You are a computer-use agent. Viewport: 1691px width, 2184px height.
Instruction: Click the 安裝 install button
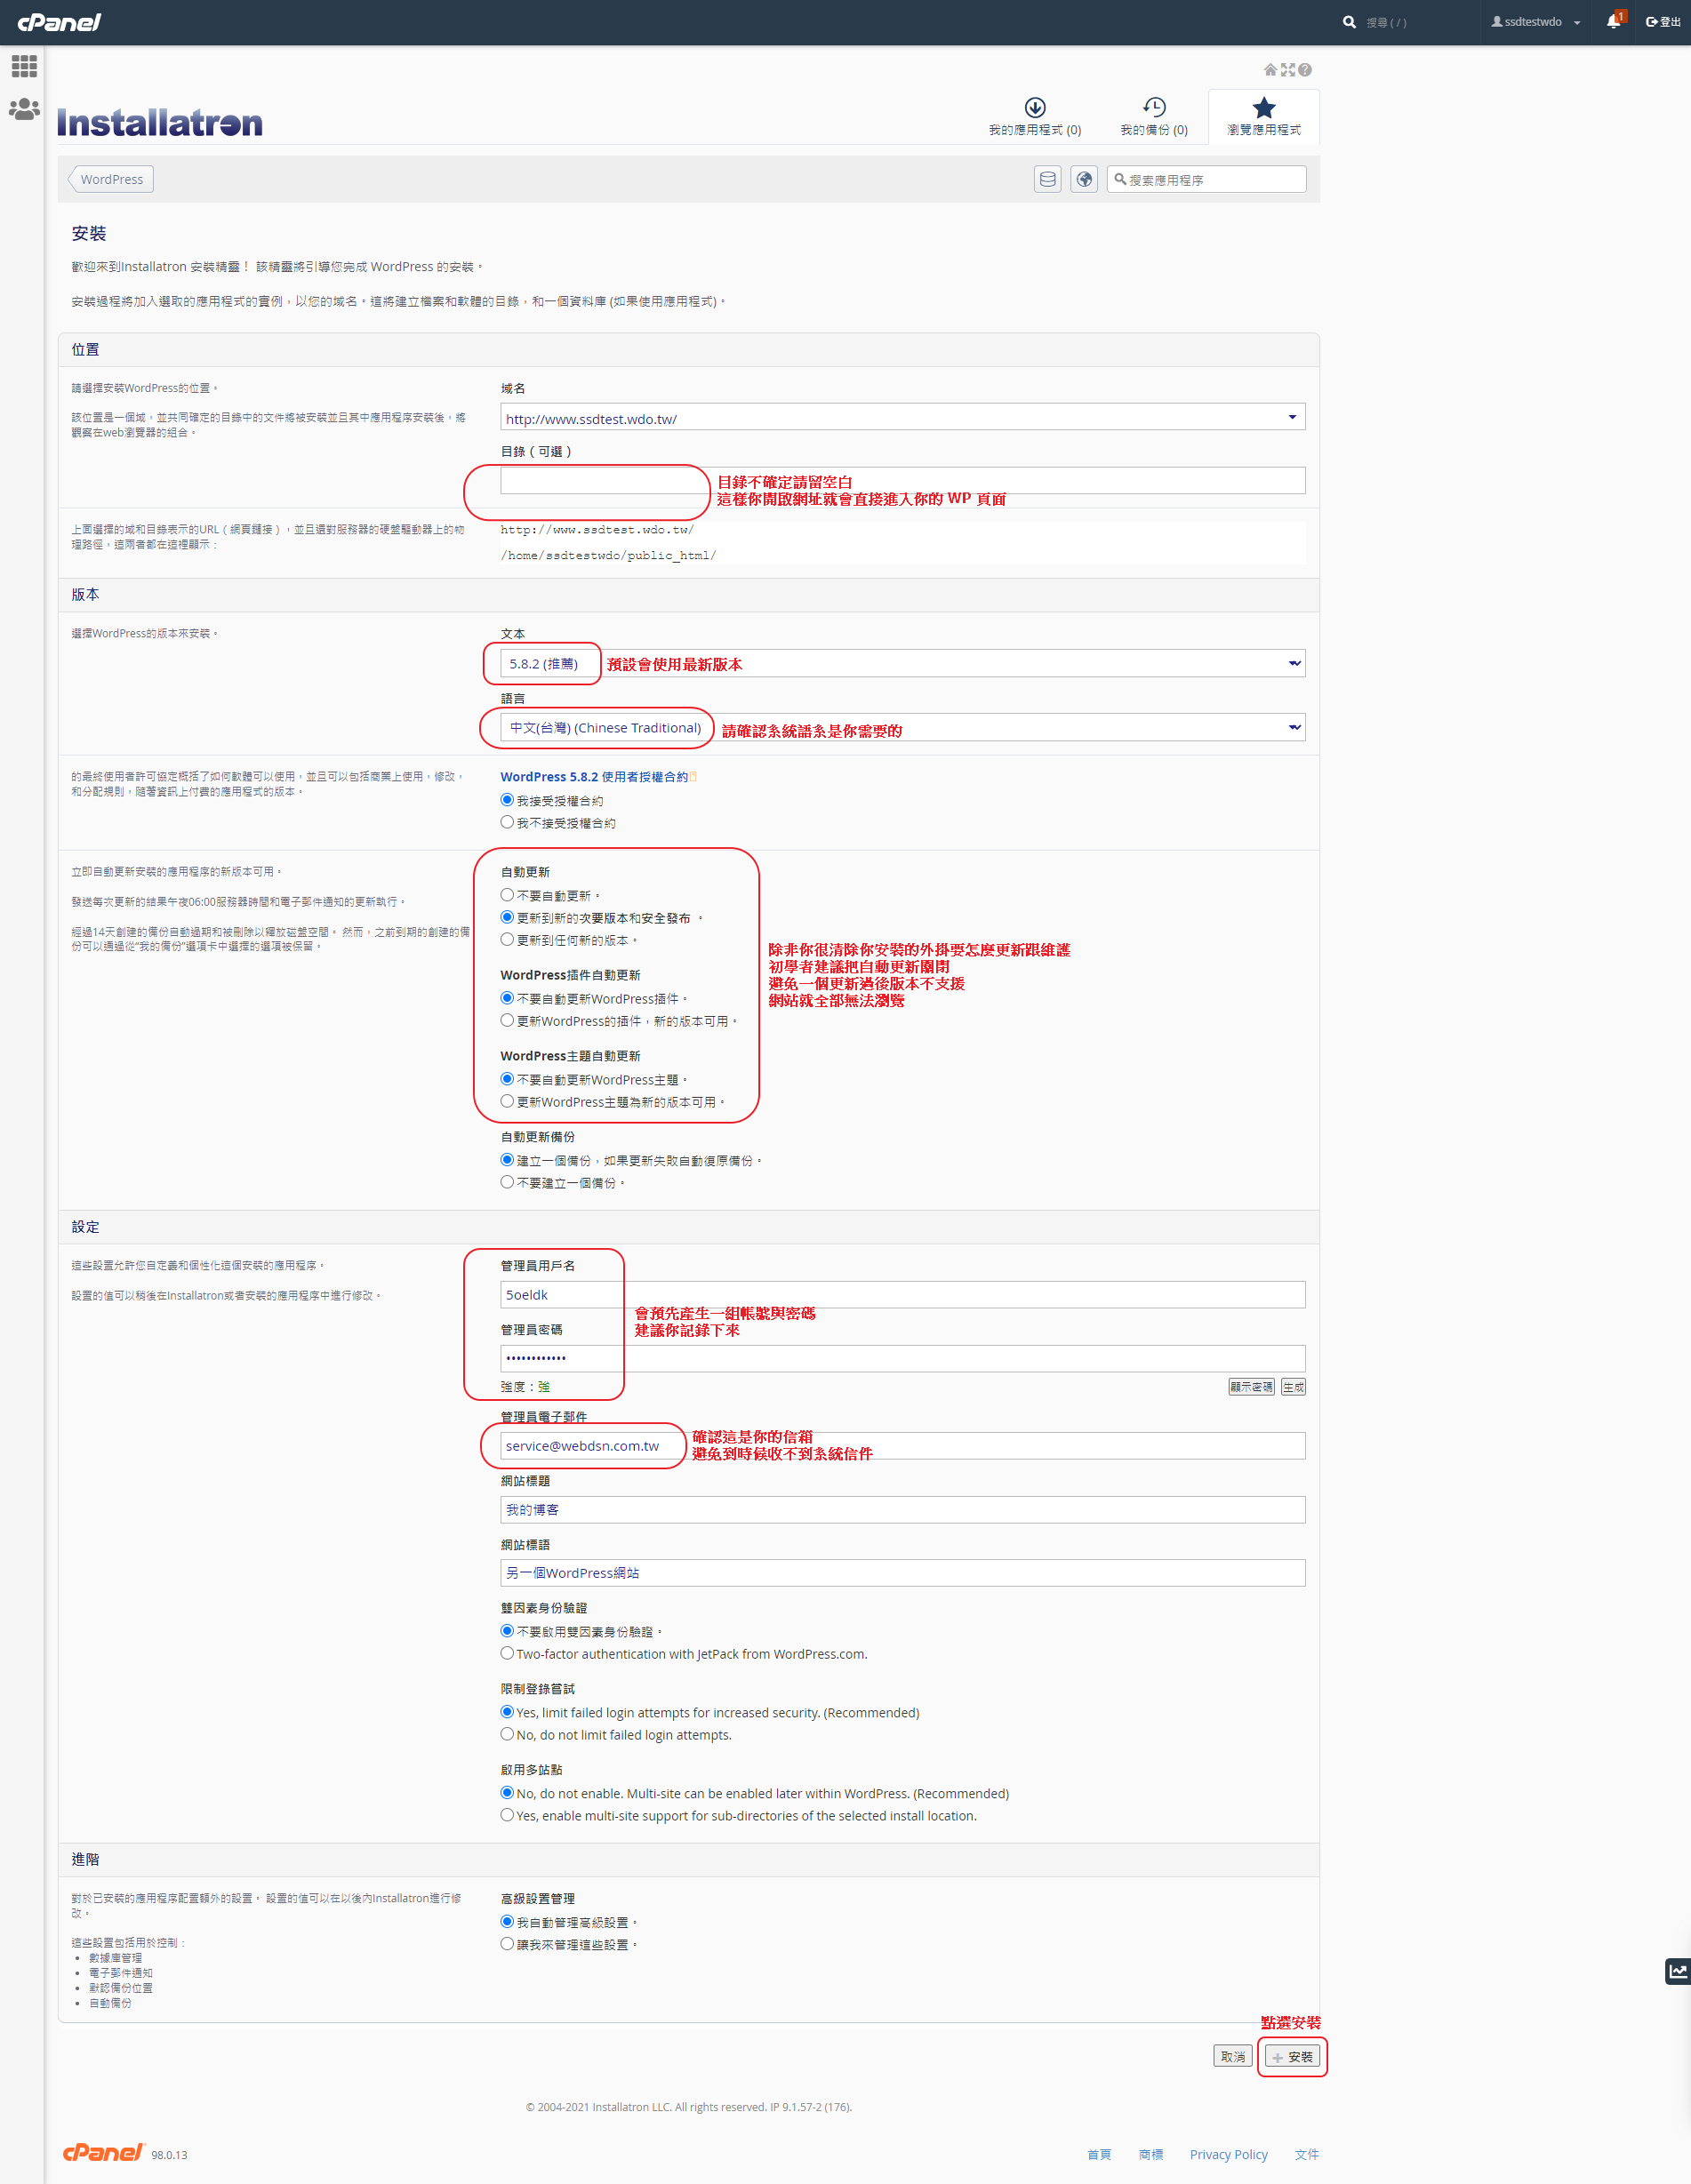(x=1293, y=2057)
